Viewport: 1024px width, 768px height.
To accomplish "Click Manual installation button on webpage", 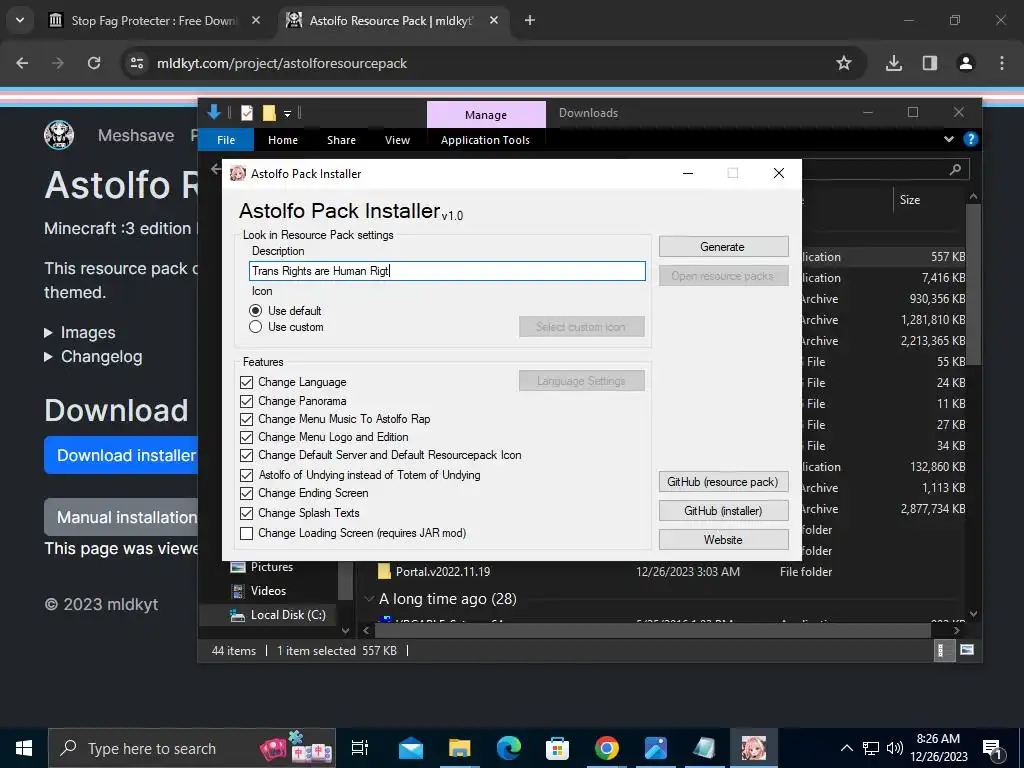I will pyautogui.click(x=121, y=517).
